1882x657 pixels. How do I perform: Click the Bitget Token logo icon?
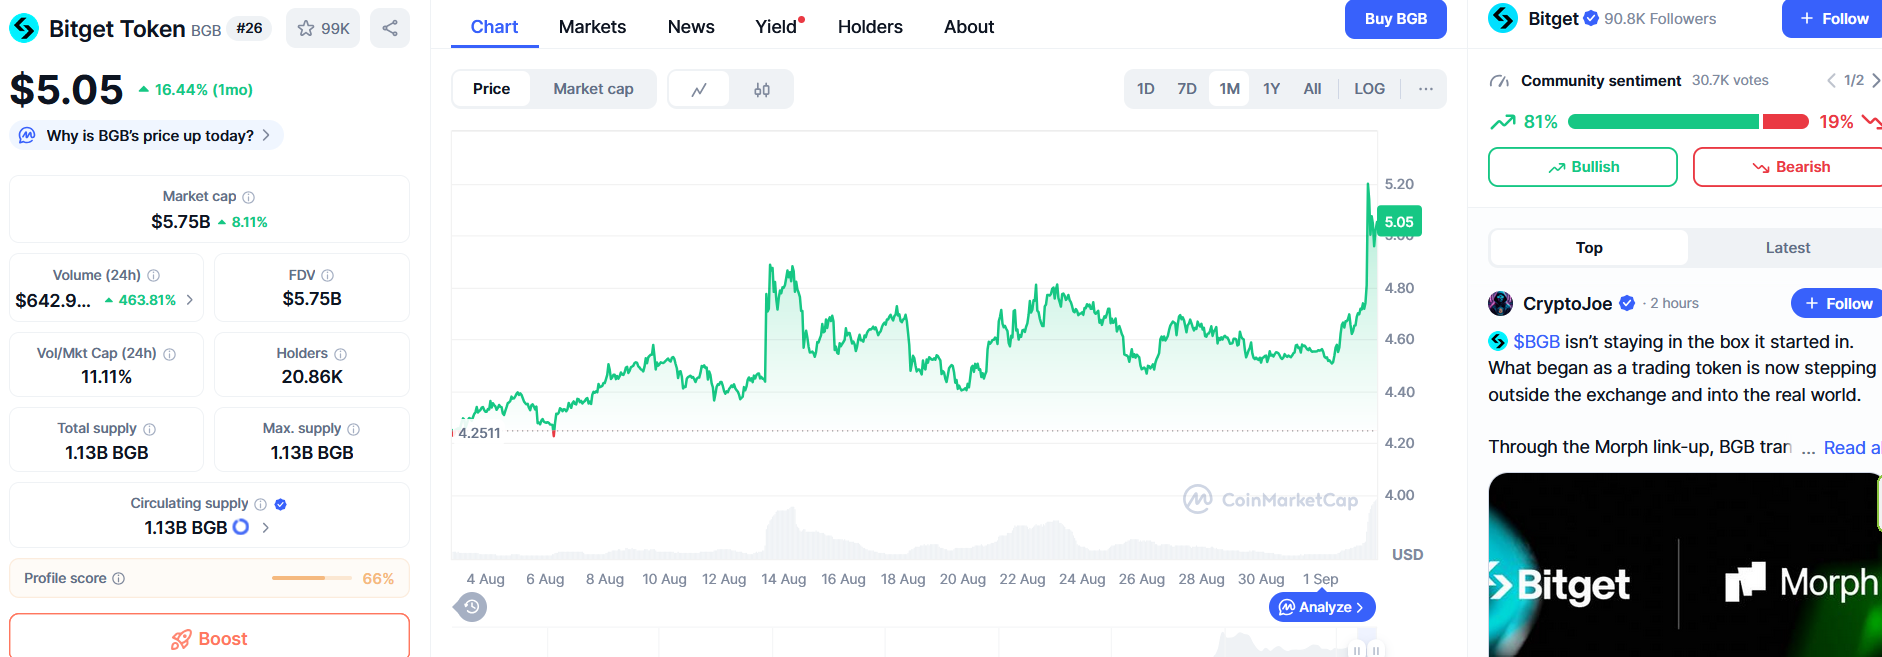point(24,28)
